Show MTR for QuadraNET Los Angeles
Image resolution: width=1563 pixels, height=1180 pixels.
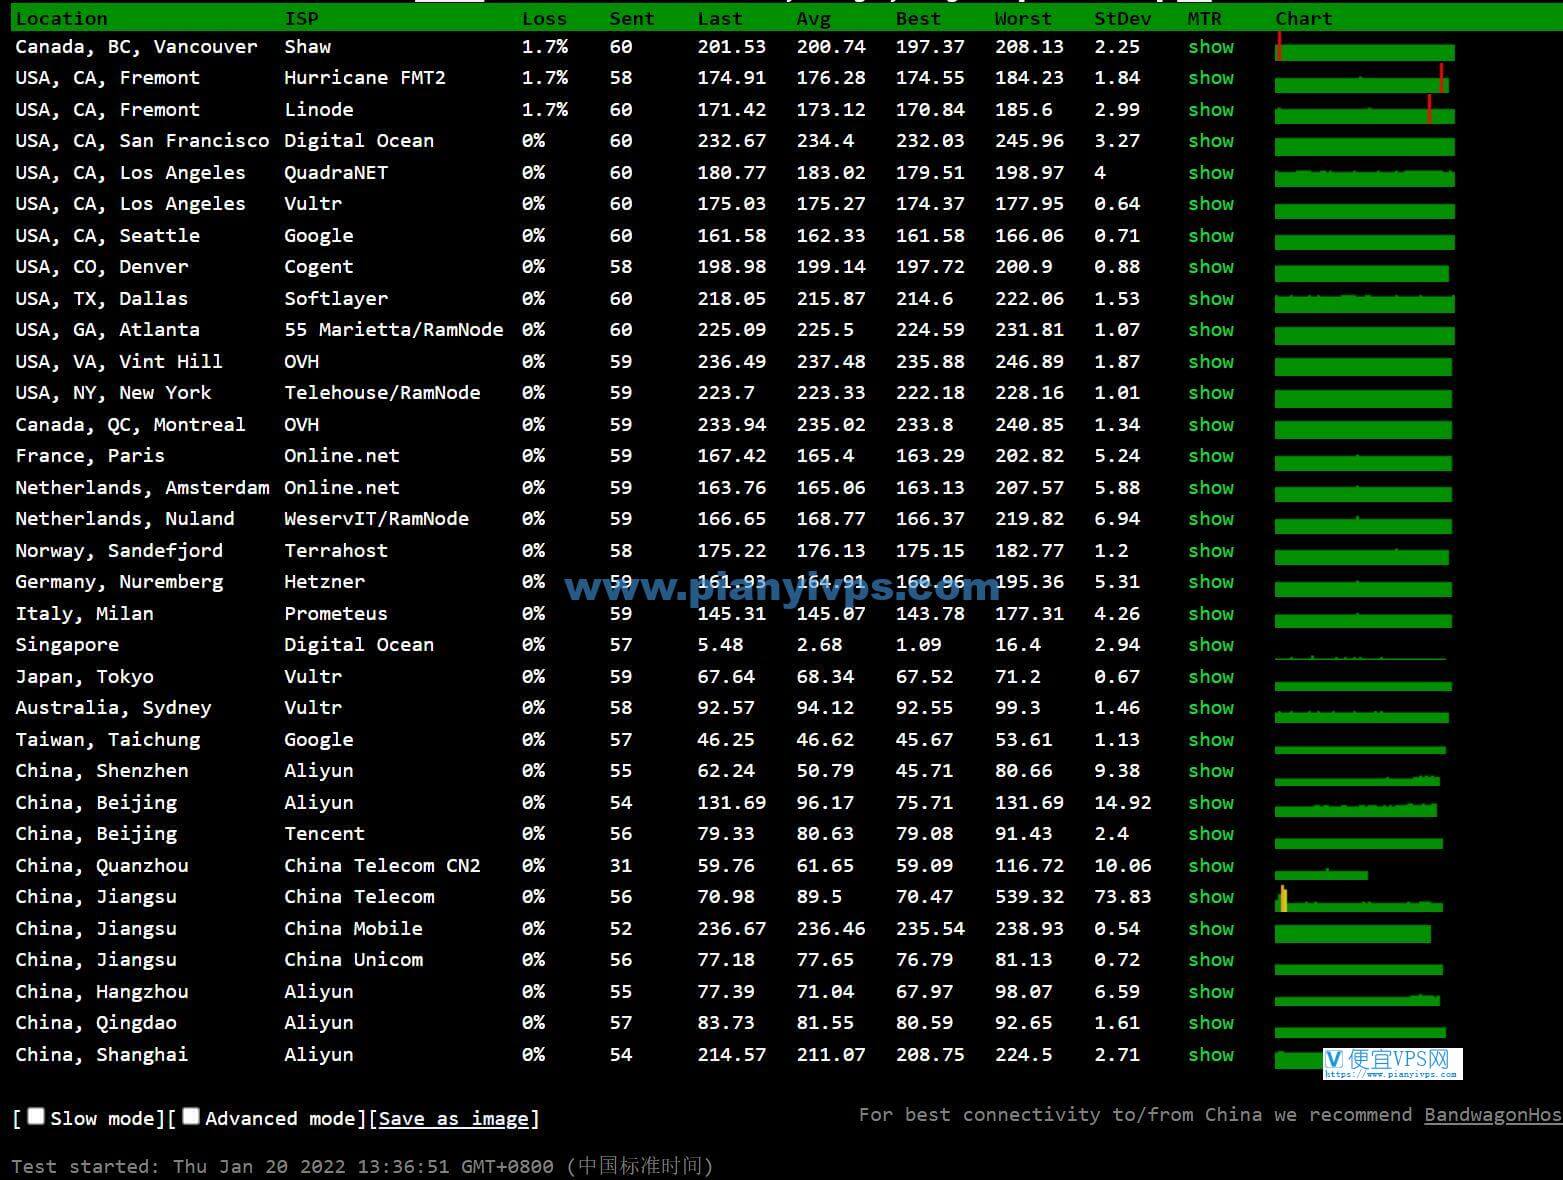coord(1211,173)
